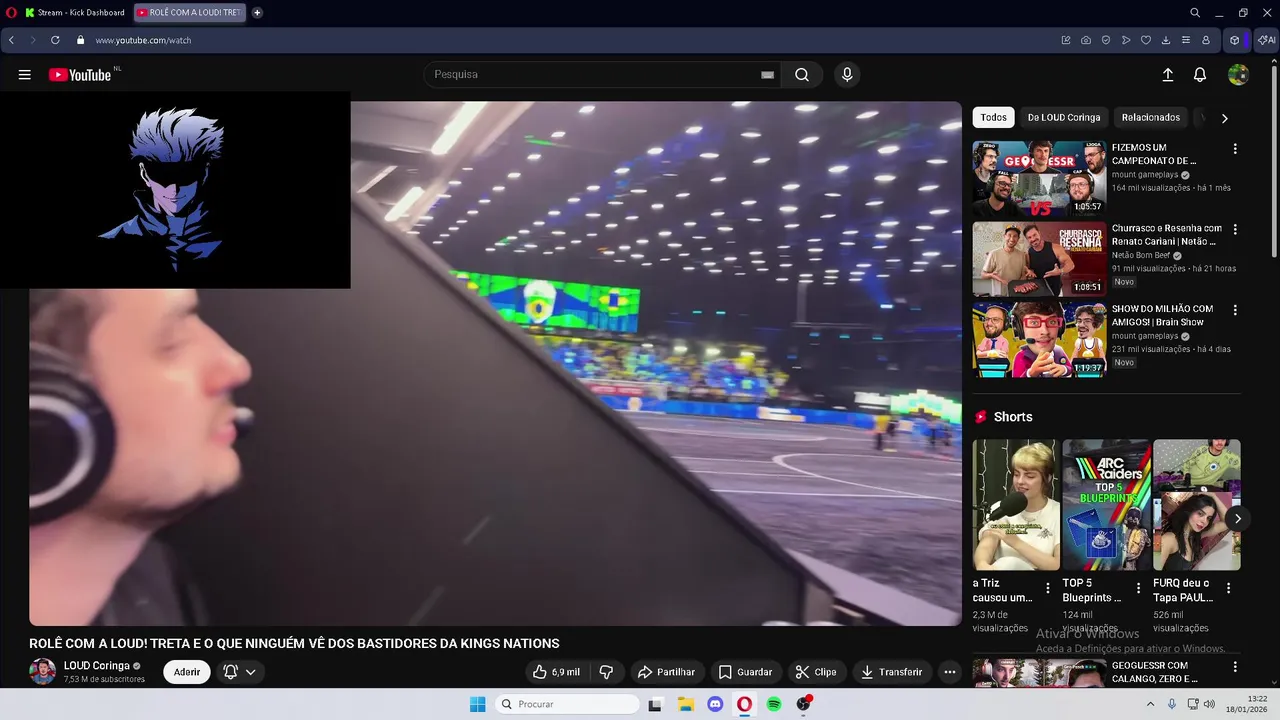Open options for FIZEMOS UM CAMPEONATO video

(1234, 149)
